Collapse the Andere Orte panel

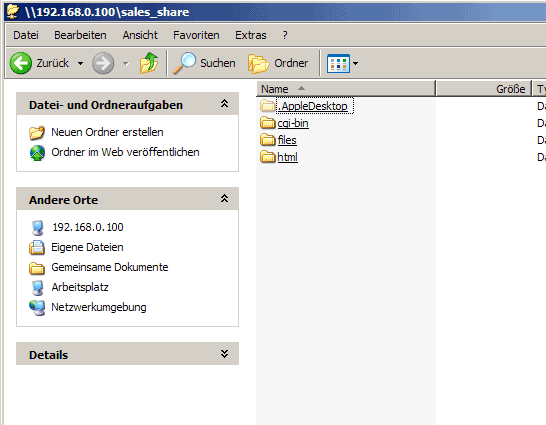click(x=225, y=199)
